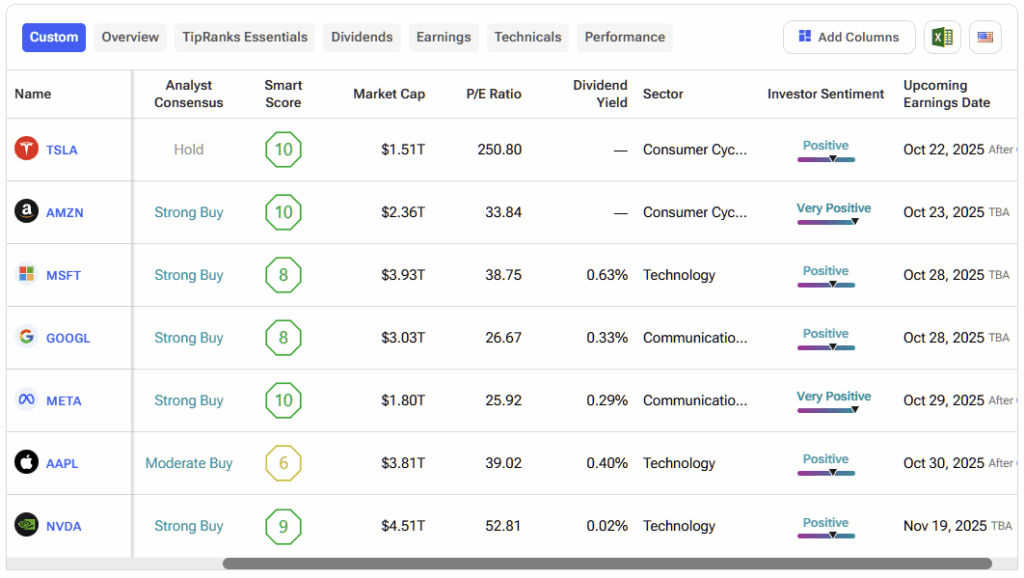Click the Amazon logo icon
1024x578 pixels.
pos(26,211)
